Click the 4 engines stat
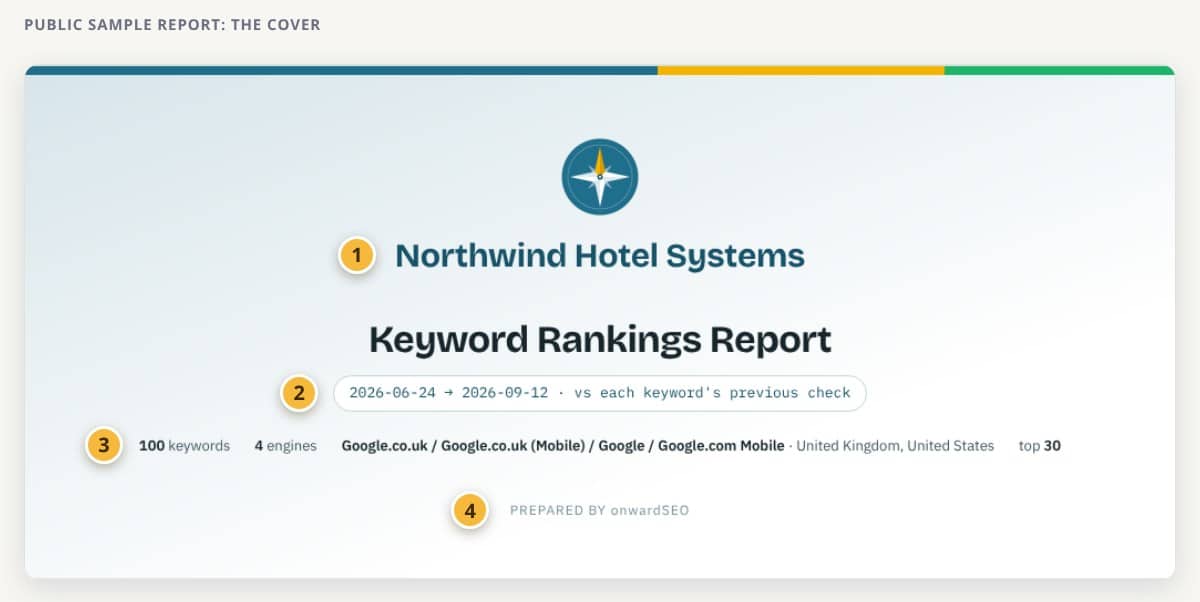 coord(285,446)
